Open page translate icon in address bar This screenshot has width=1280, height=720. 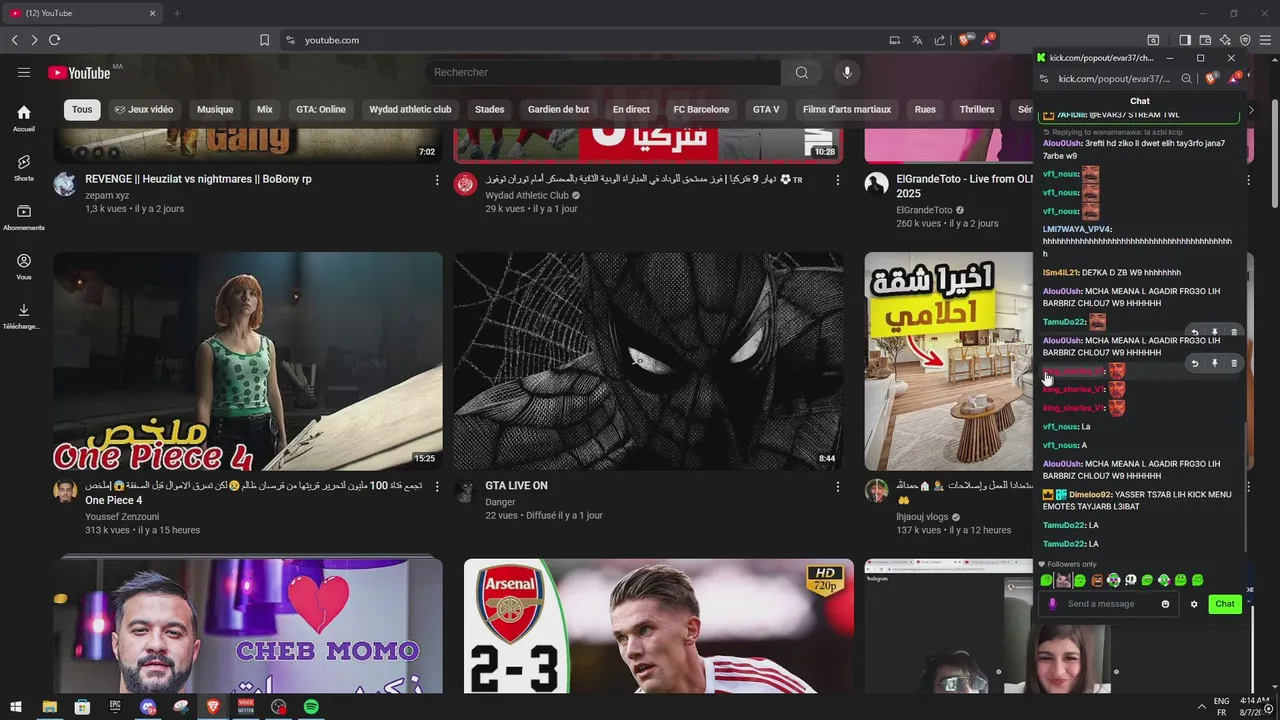917,40
